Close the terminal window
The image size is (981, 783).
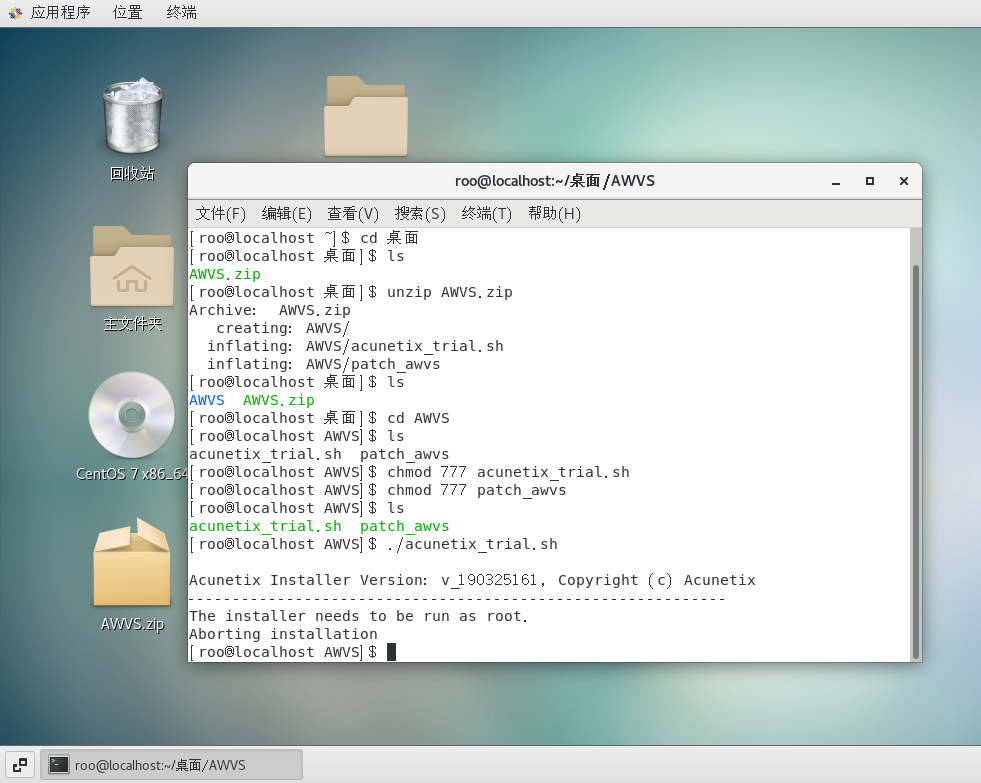903,181
